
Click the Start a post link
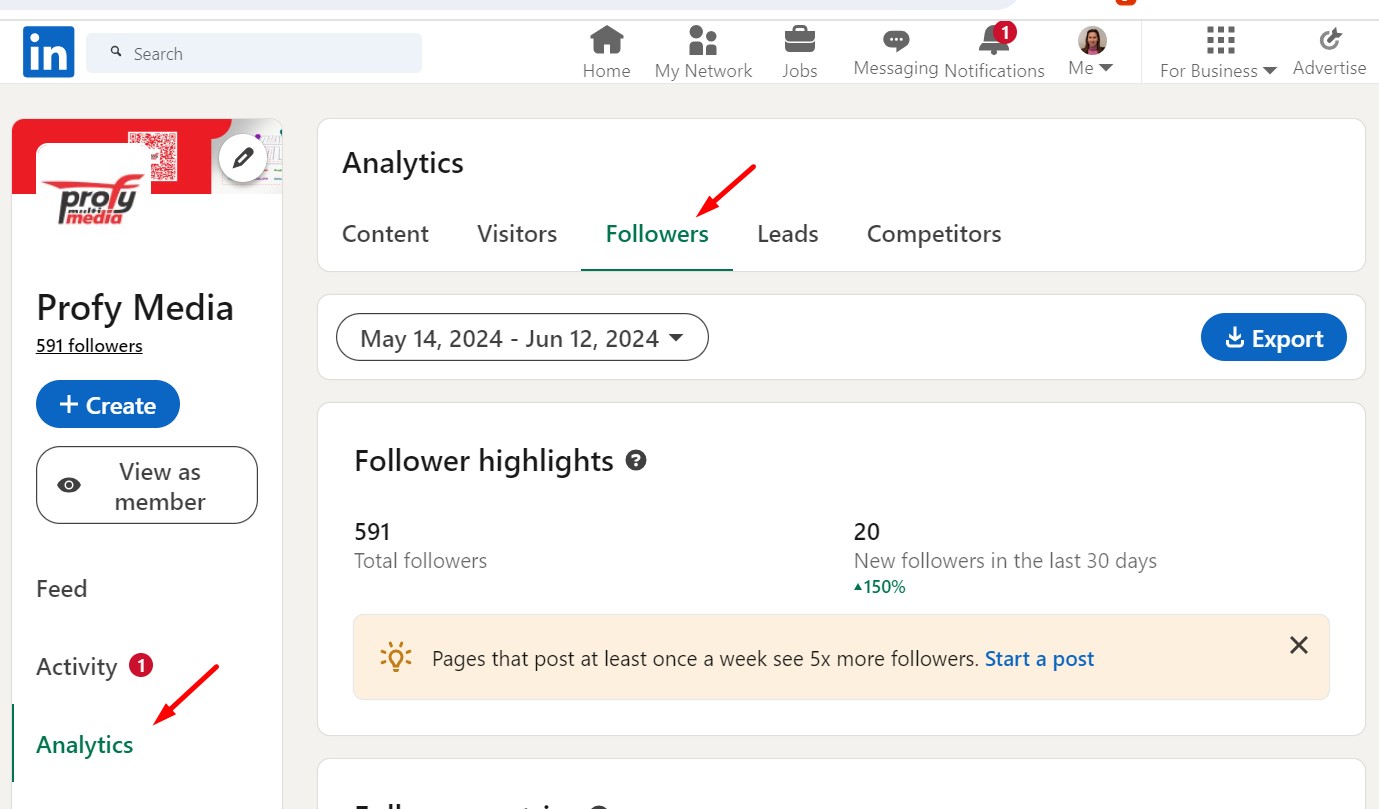point(1039,659)
